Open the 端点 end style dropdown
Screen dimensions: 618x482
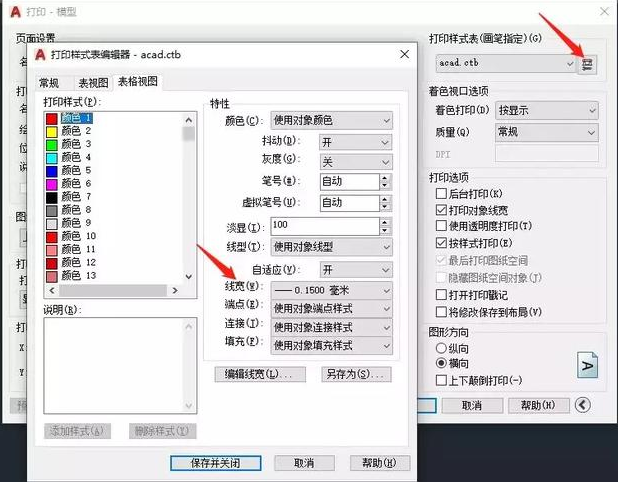[x=331, y=308]
